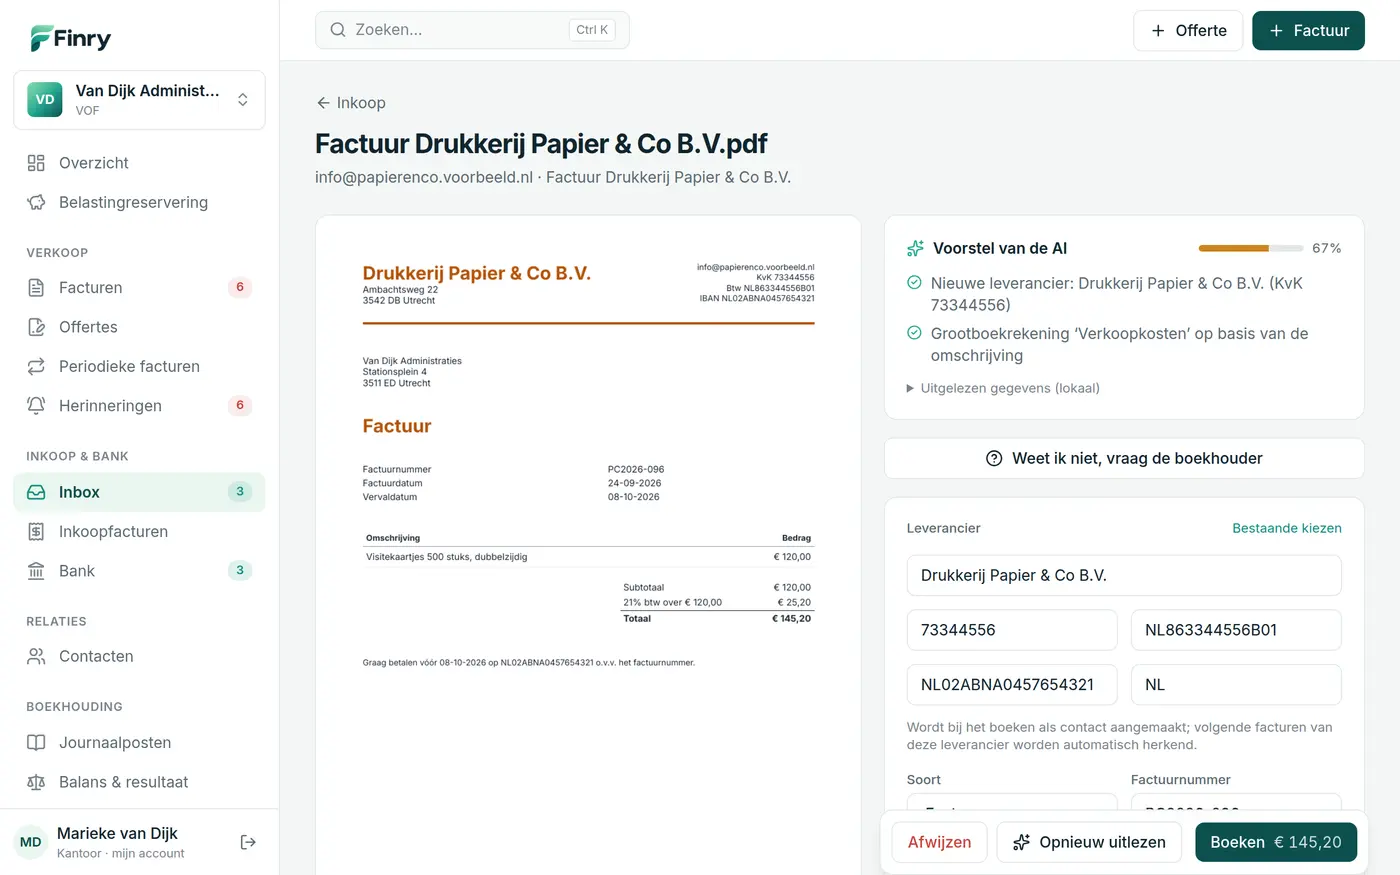
Task: Click the Grootboekrekening suggestion check icon
Action: (x=914, y=333)
